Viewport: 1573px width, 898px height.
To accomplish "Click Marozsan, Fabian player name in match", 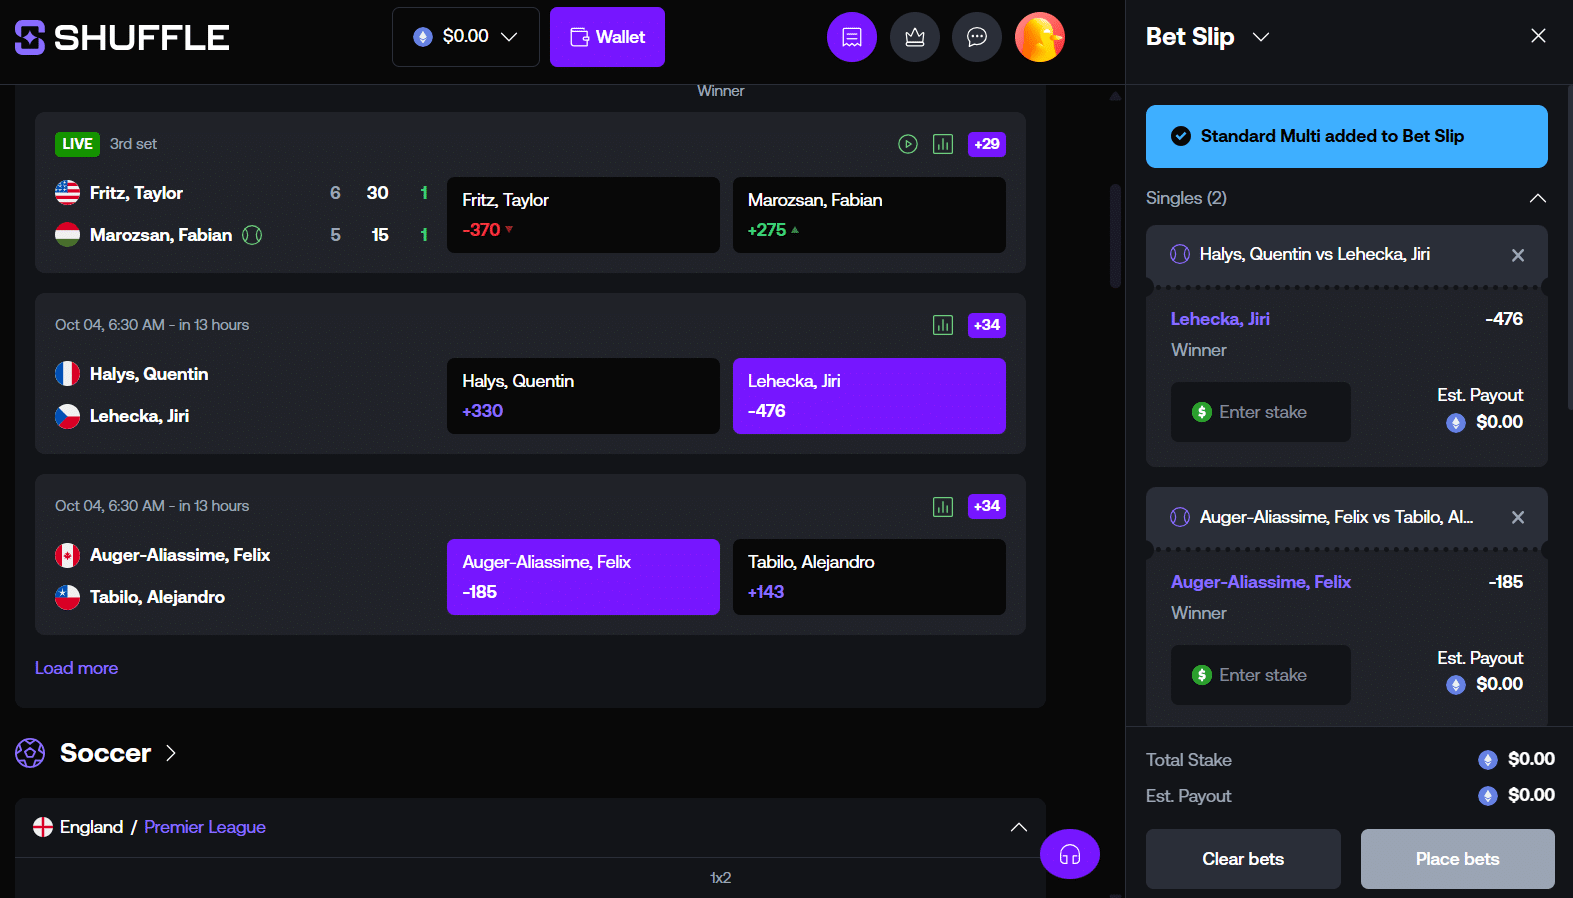I will click(x=161, y=235).
